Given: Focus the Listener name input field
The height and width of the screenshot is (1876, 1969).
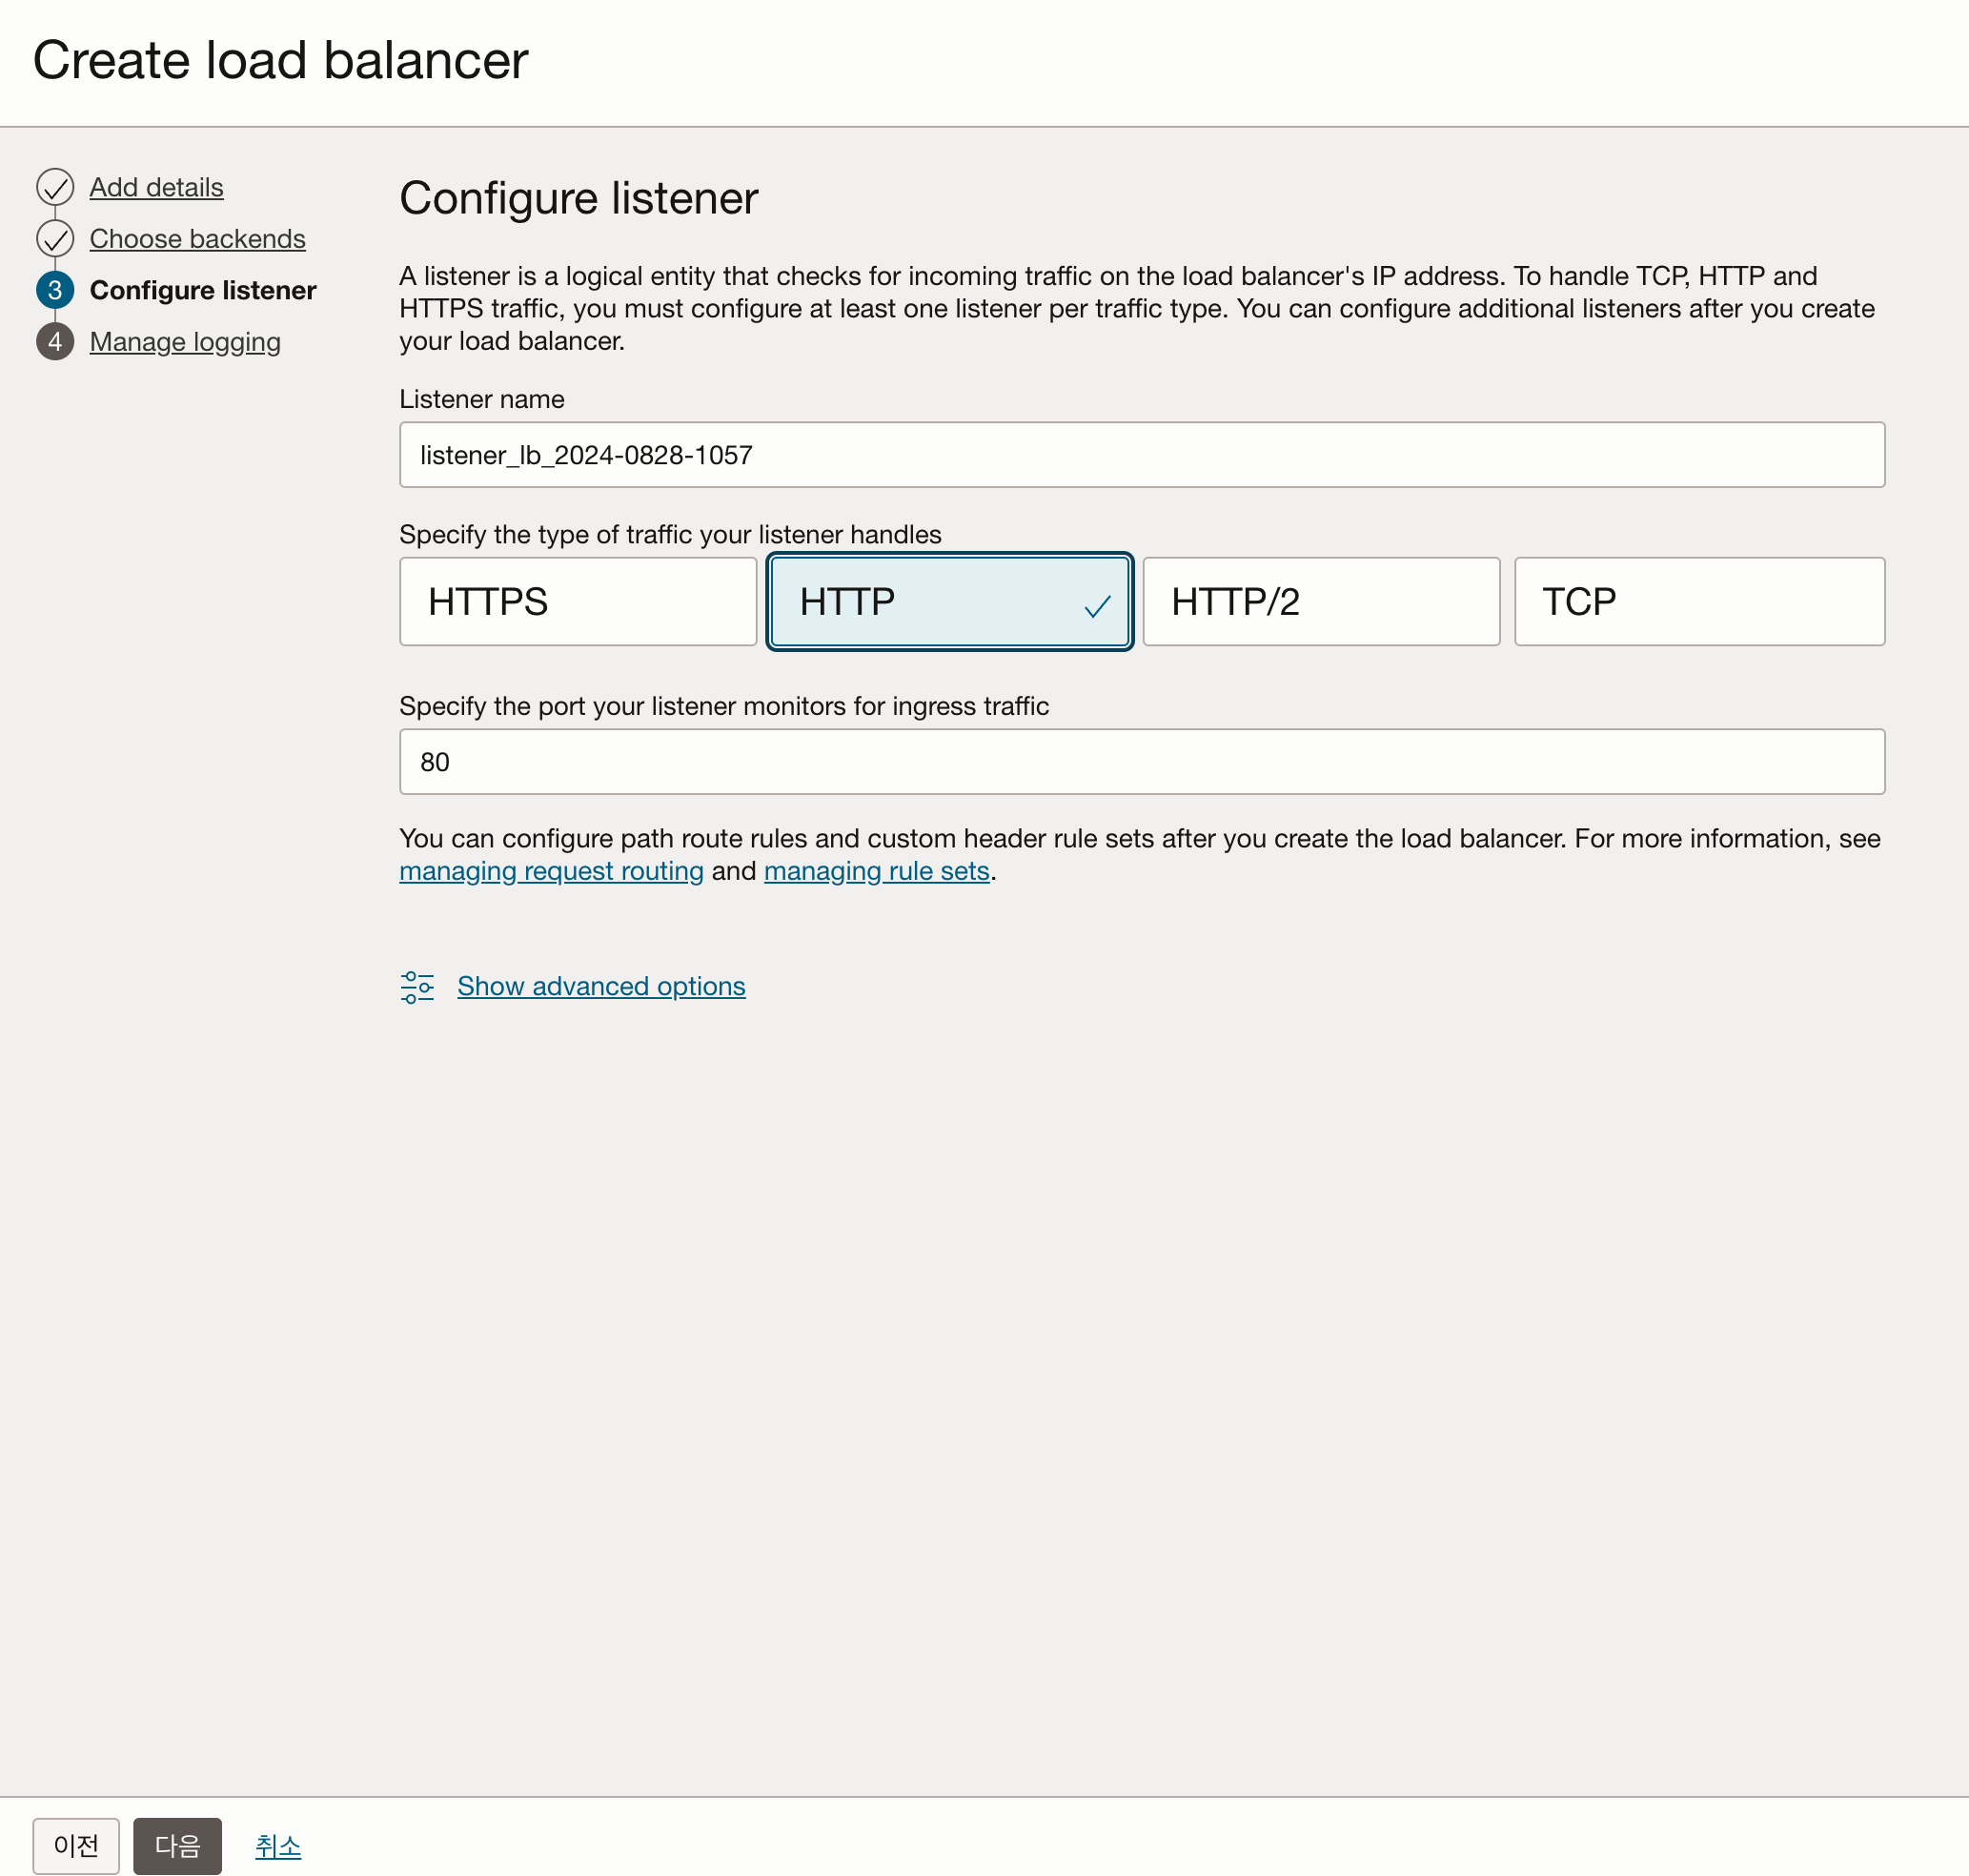Looking at the screenshot, I should pos(1141,455).
